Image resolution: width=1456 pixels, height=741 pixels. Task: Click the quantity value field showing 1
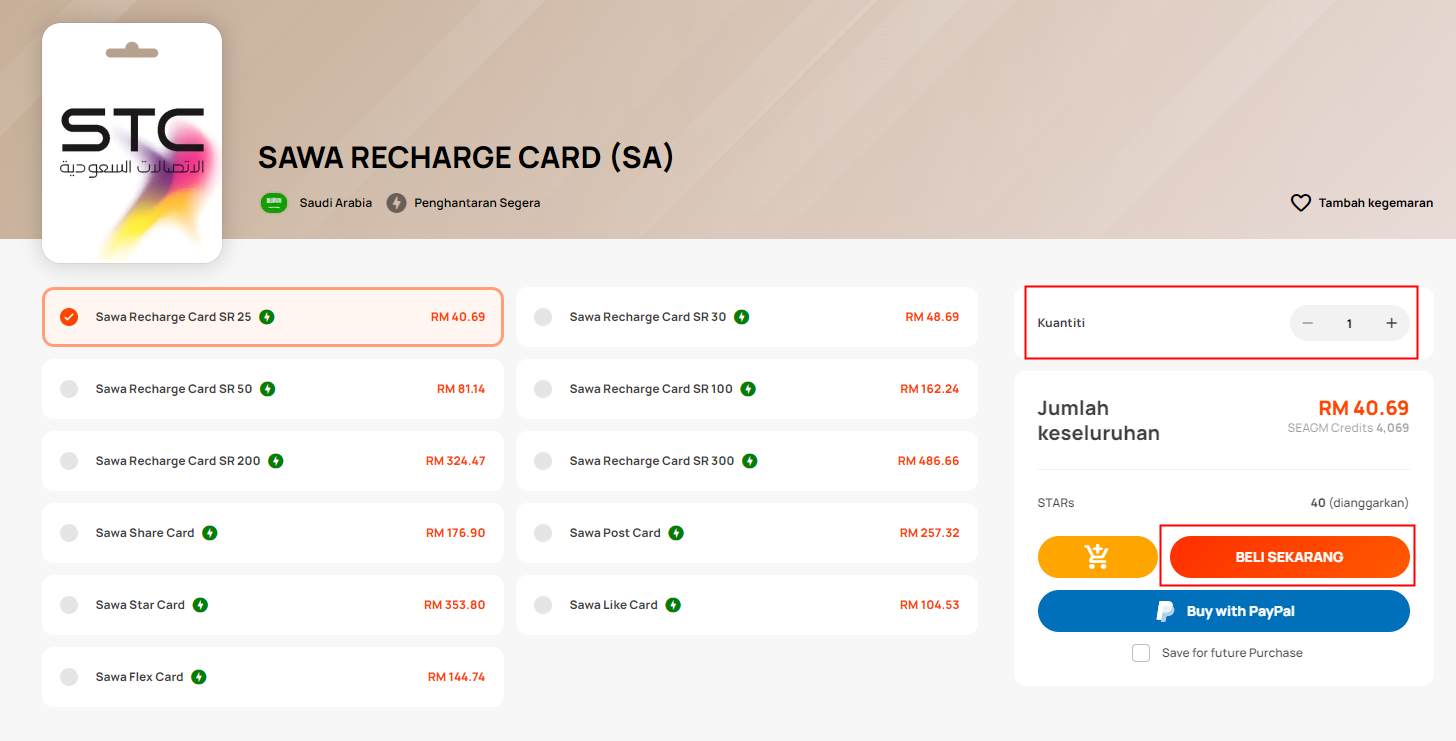pyautogui.click(x=1349, y=323)
